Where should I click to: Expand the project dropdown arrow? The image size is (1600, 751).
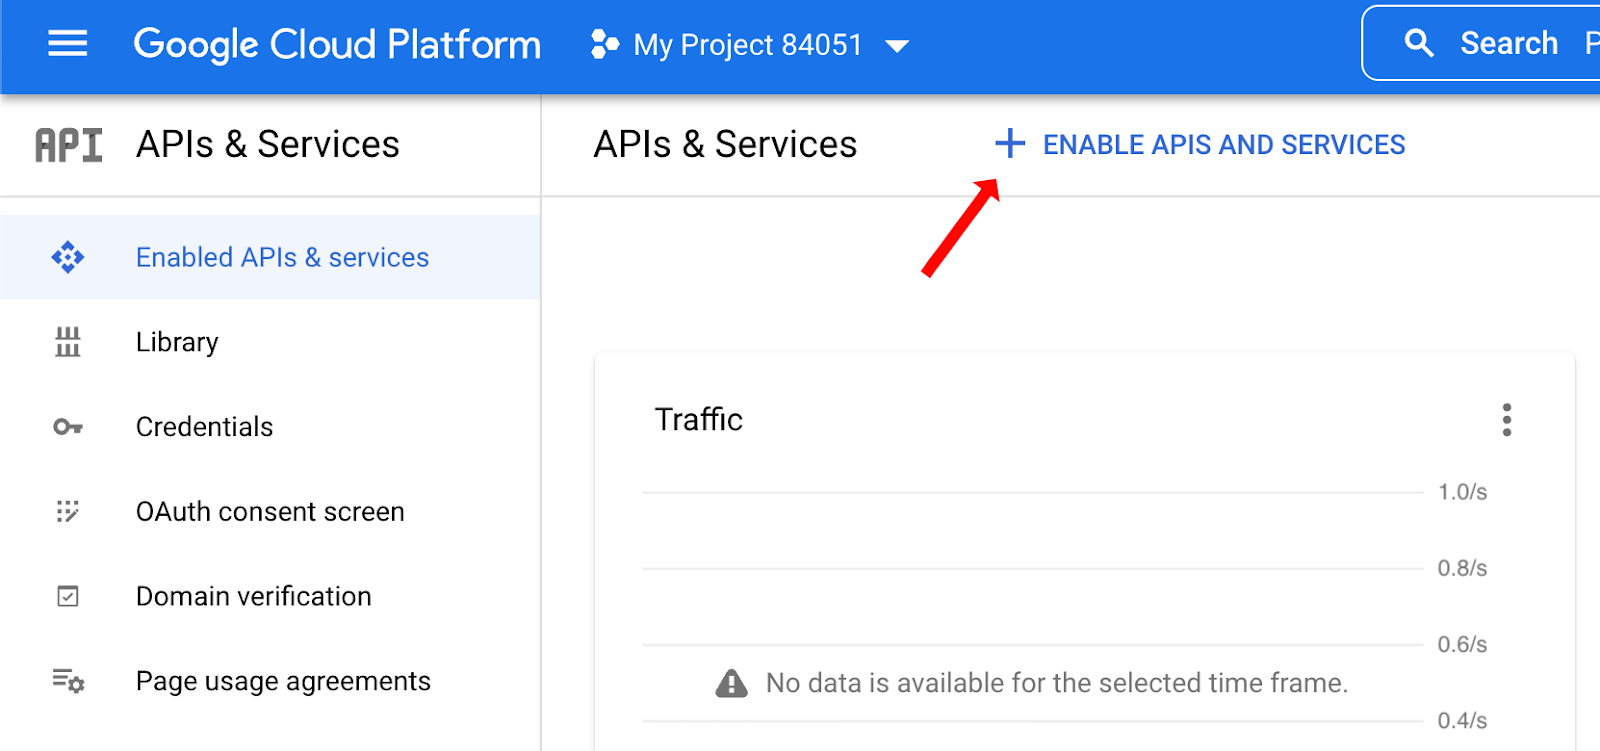coord(897,46)
